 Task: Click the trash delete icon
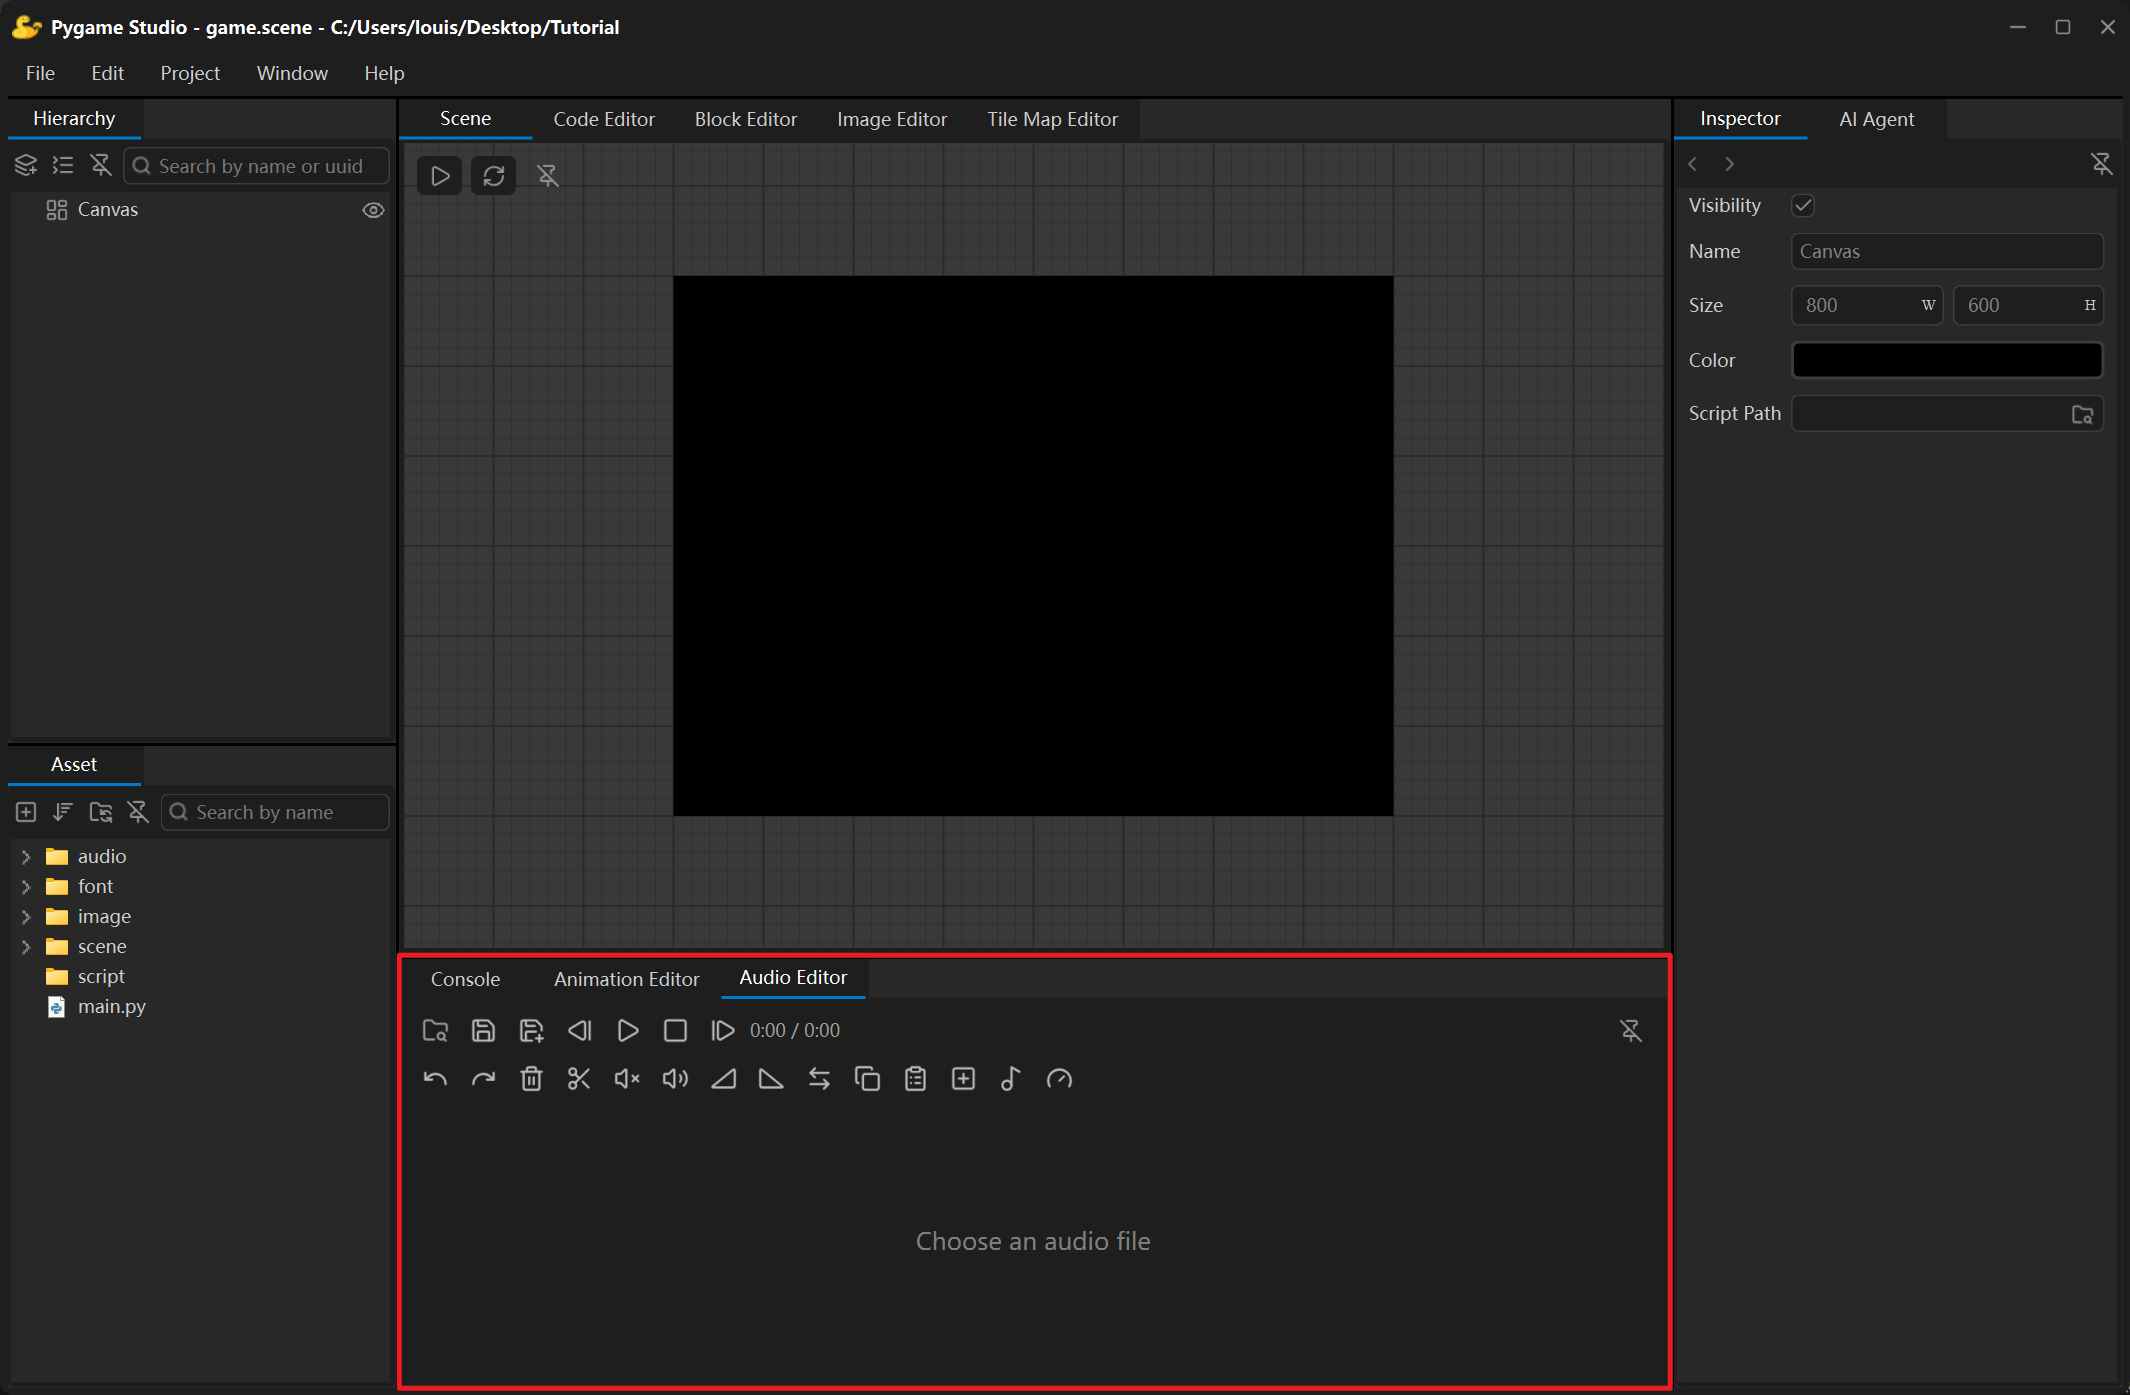[x=531, y=1079]
